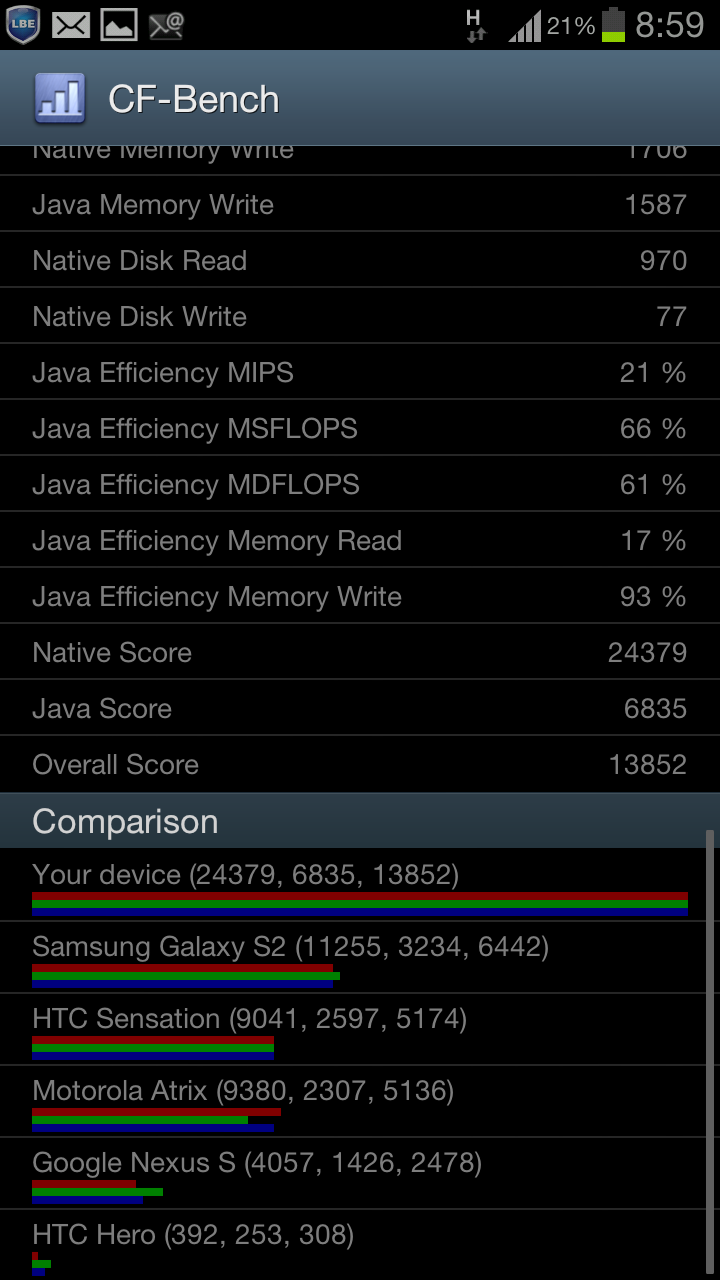
Task: Tap the 8:59 clock
Action: coord(670,25)
